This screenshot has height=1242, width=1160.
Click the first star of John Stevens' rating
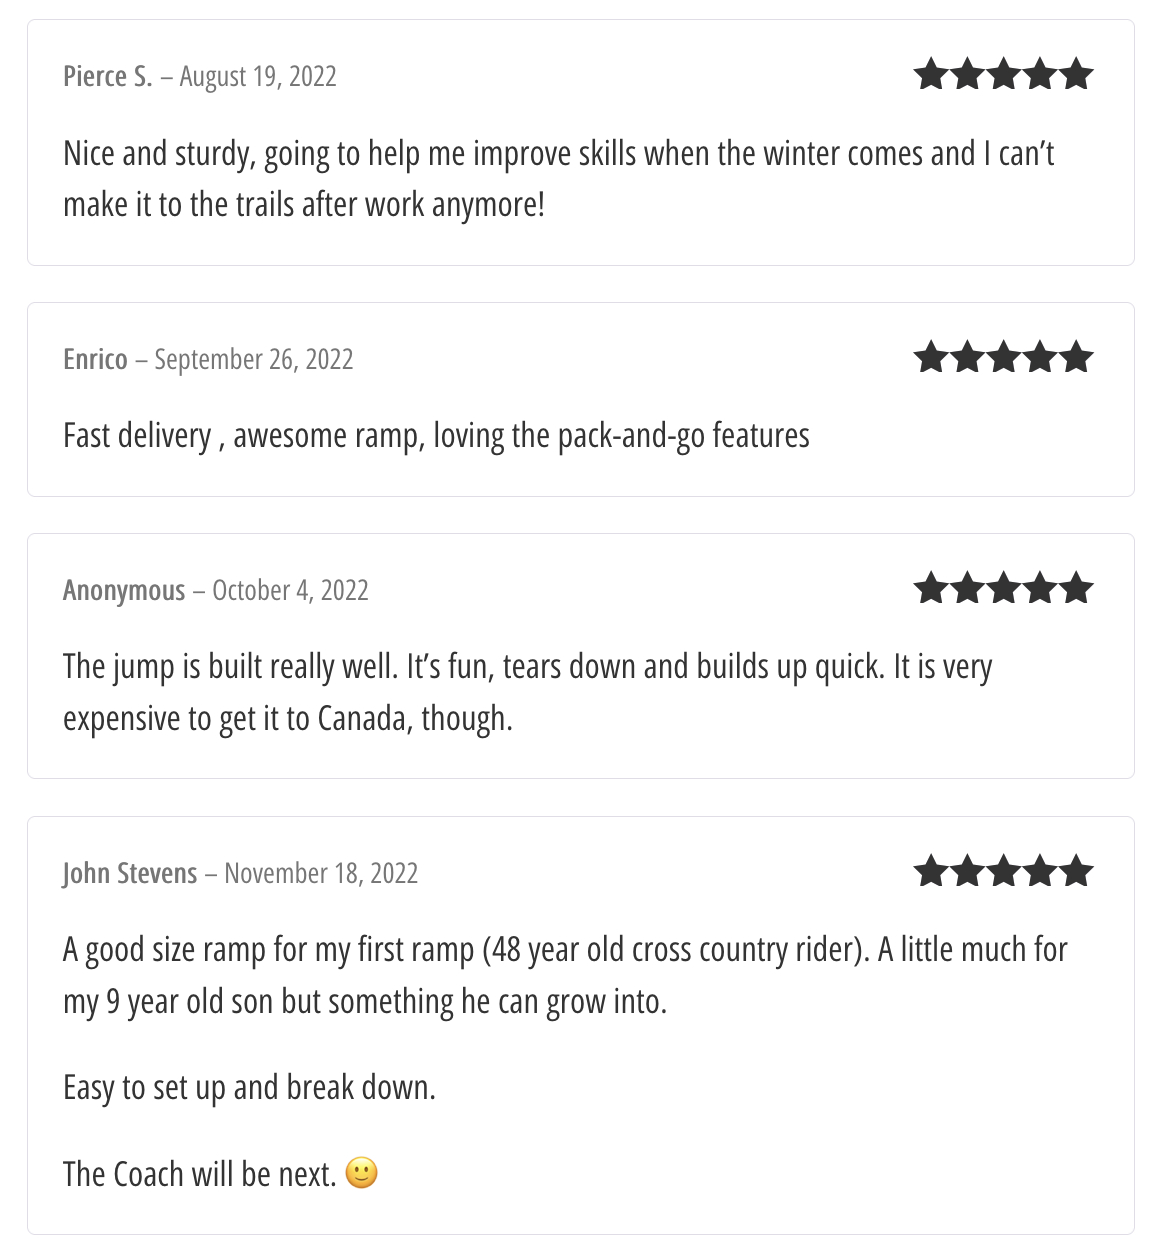point(931,872)
